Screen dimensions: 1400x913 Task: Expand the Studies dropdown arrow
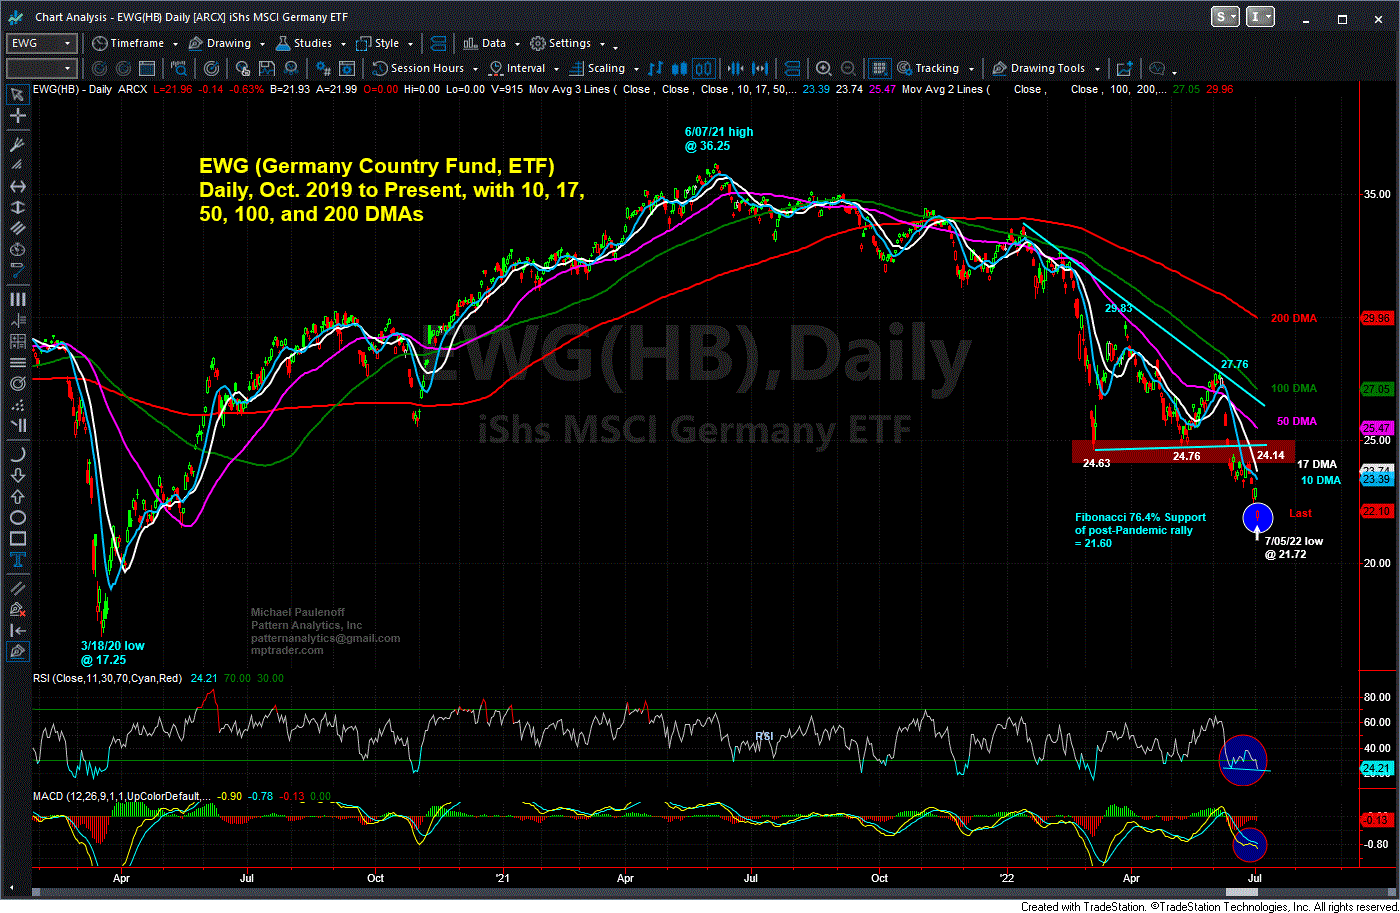coord(343,44)
